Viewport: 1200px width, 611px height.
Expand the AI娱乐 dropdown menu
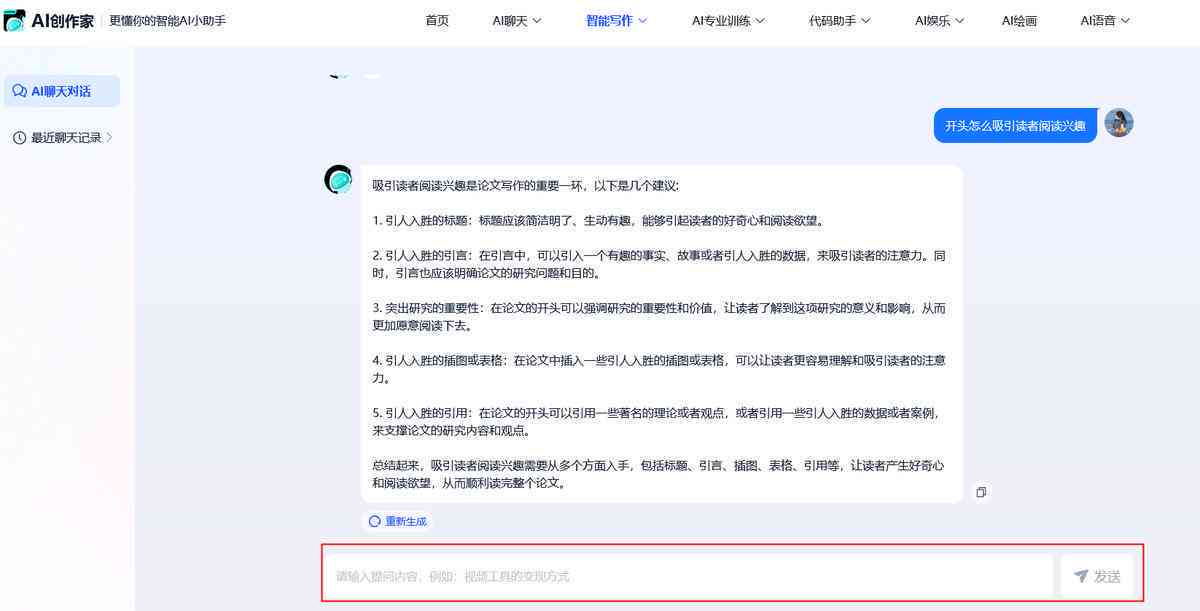click(x=939, y=20)
